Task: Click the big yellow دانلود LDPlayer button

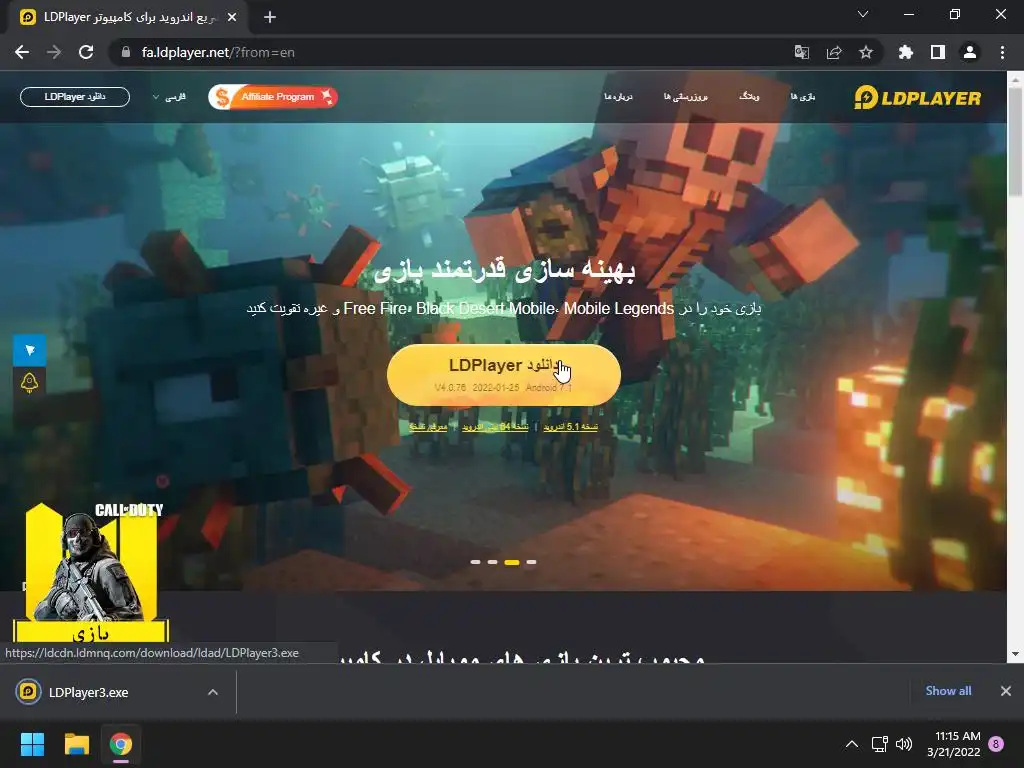Action: click(504, 375)
